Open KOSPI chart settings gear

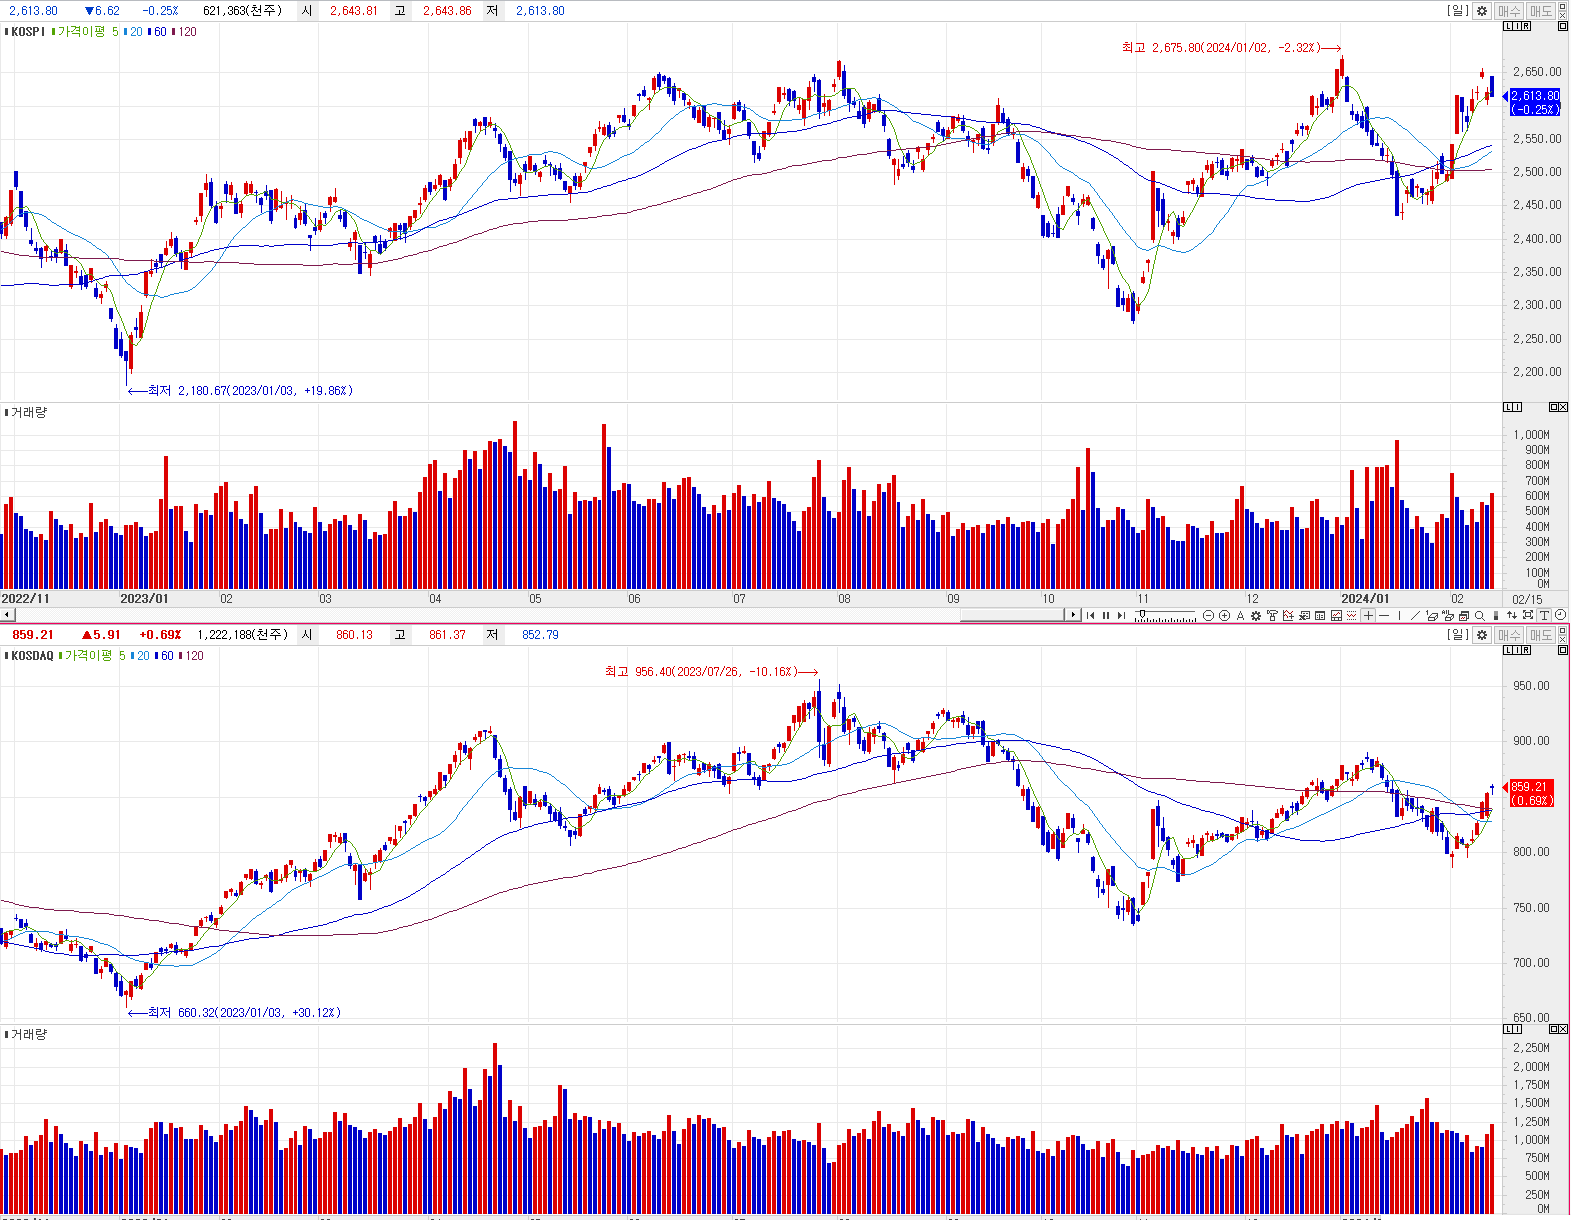[1482, 11]
